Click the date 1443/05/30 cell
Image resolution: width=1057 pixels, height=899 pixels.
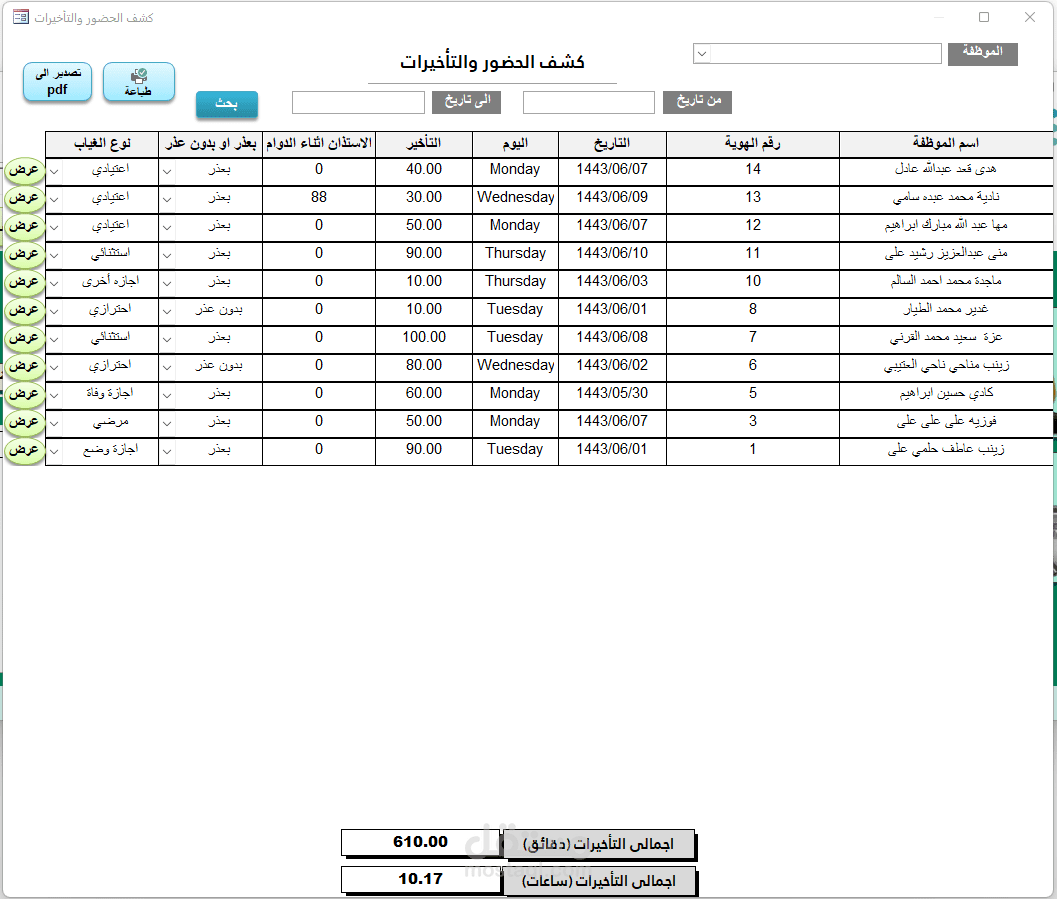click(x=612, y=394)
